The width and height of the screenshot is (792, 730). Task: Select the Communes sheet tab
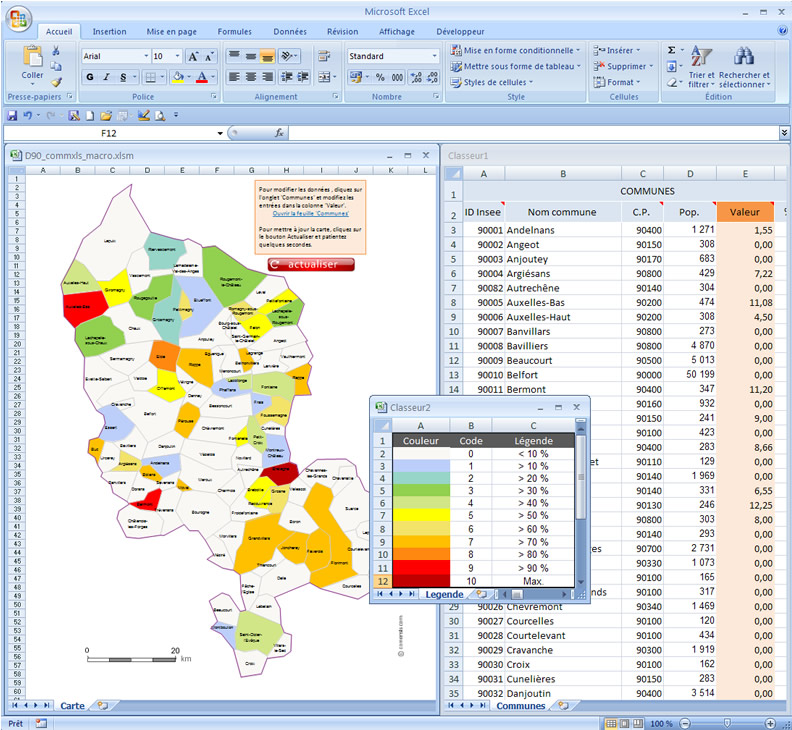point(521,706)
